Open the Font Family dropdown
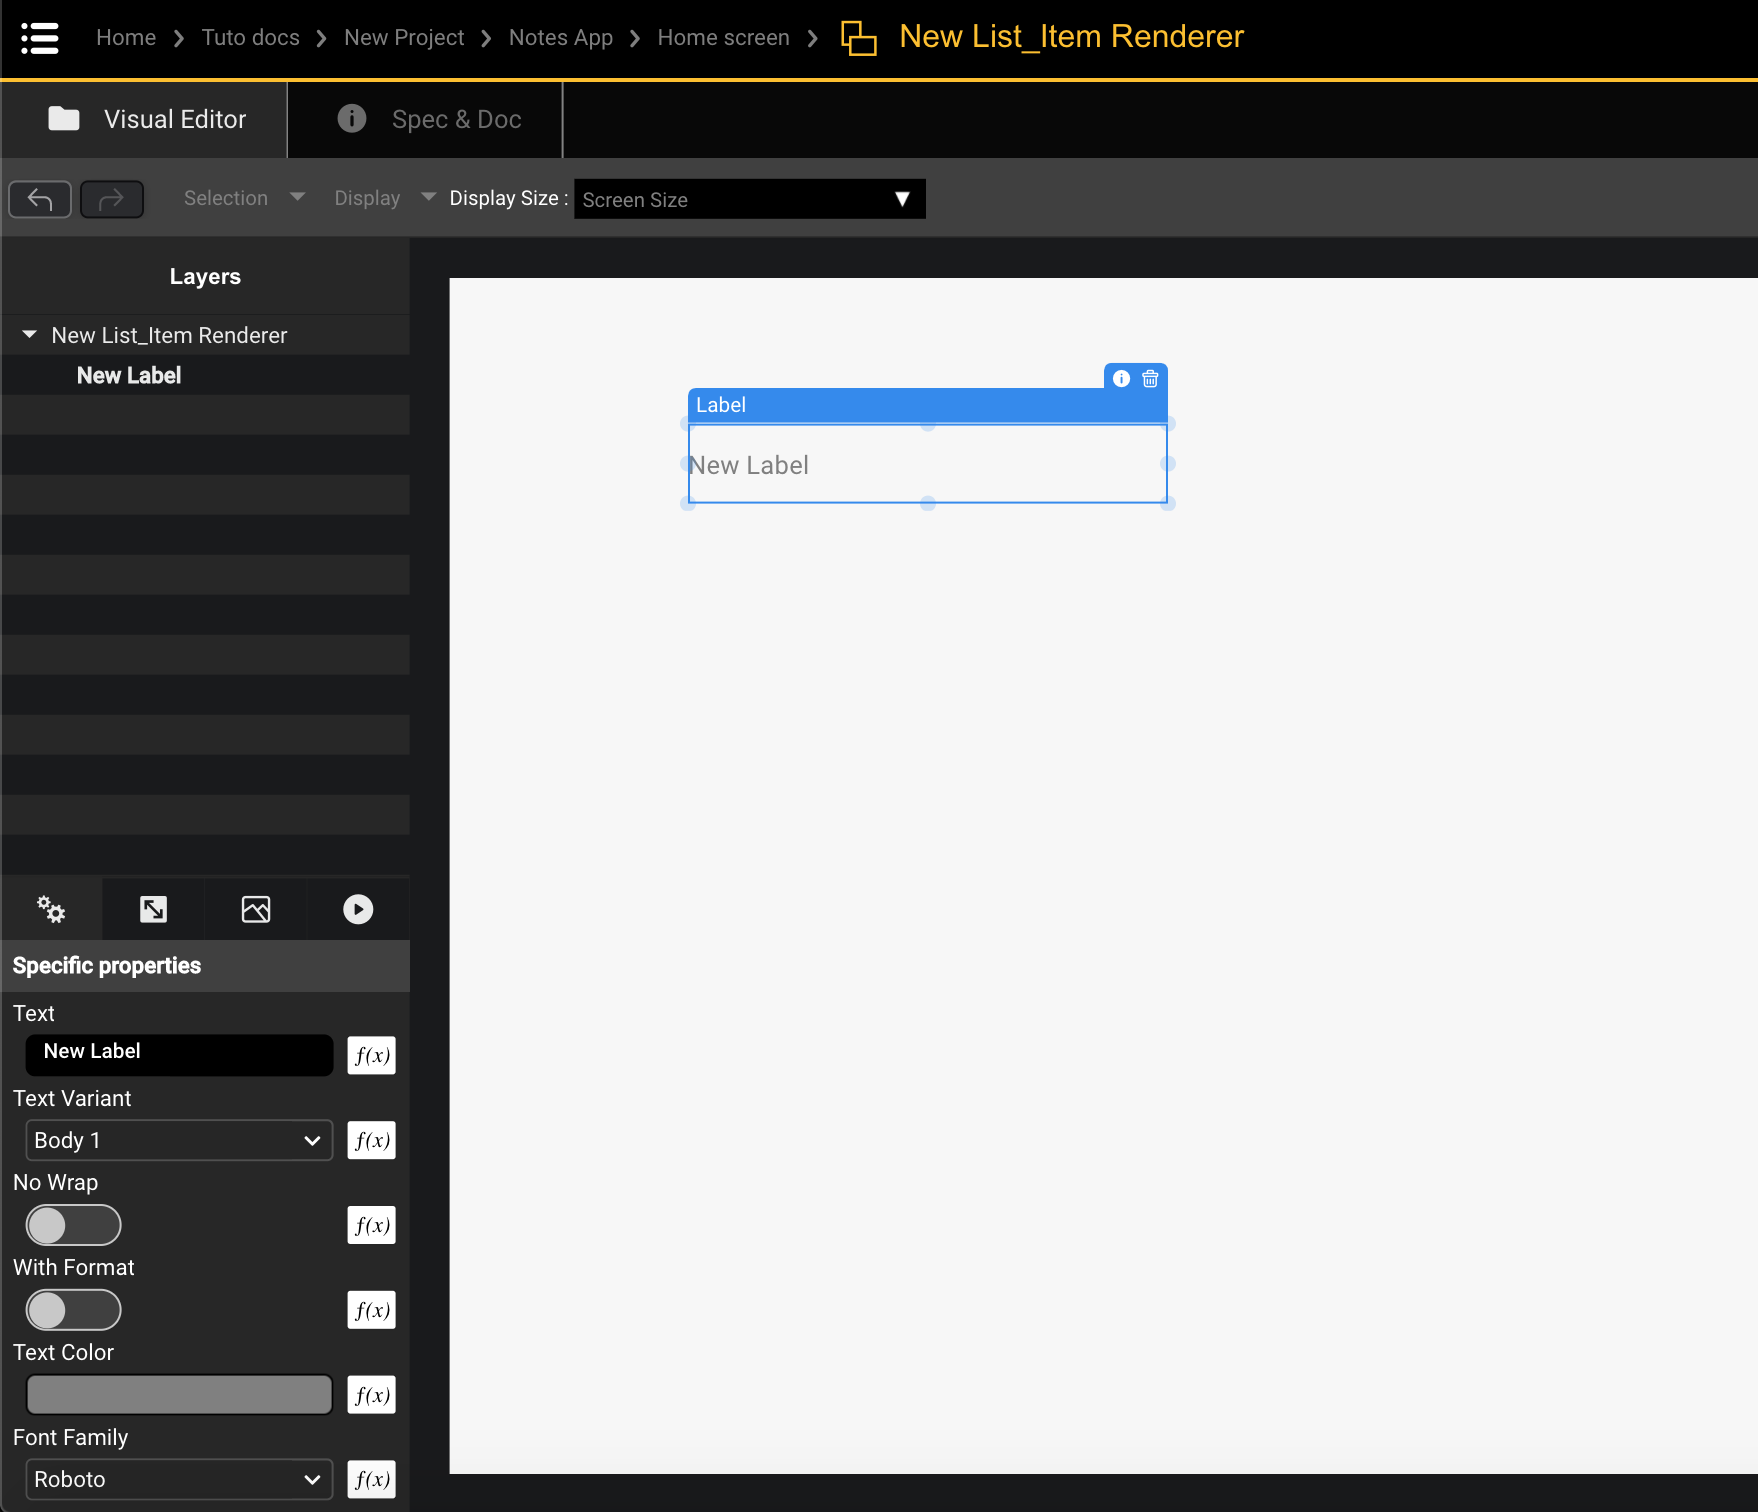1758x1512 pixels. (x=178, y=1479)
